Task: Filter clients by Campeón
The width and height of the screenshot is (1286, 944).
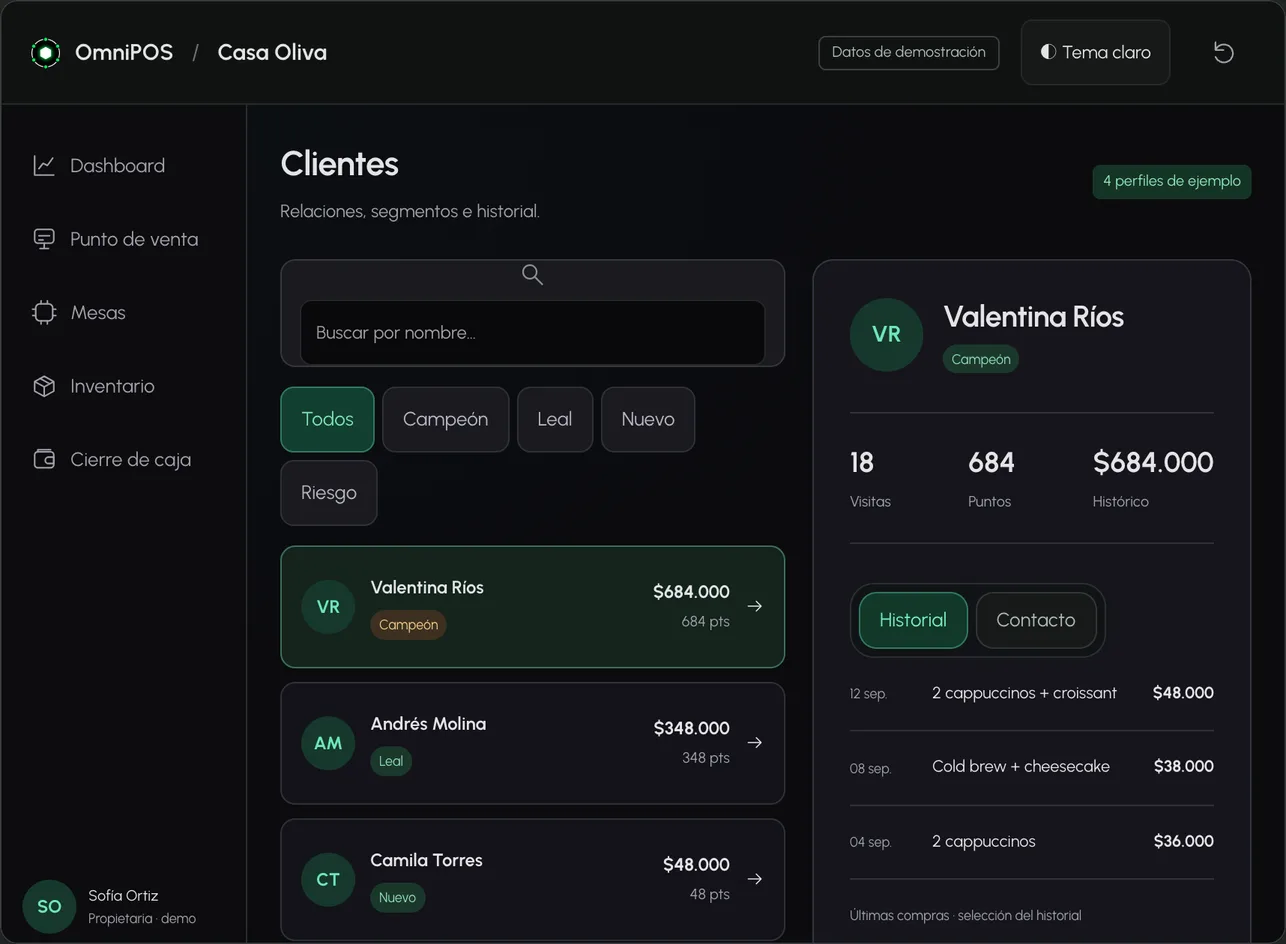Action: pyautogui.click(x=445, y=419)
